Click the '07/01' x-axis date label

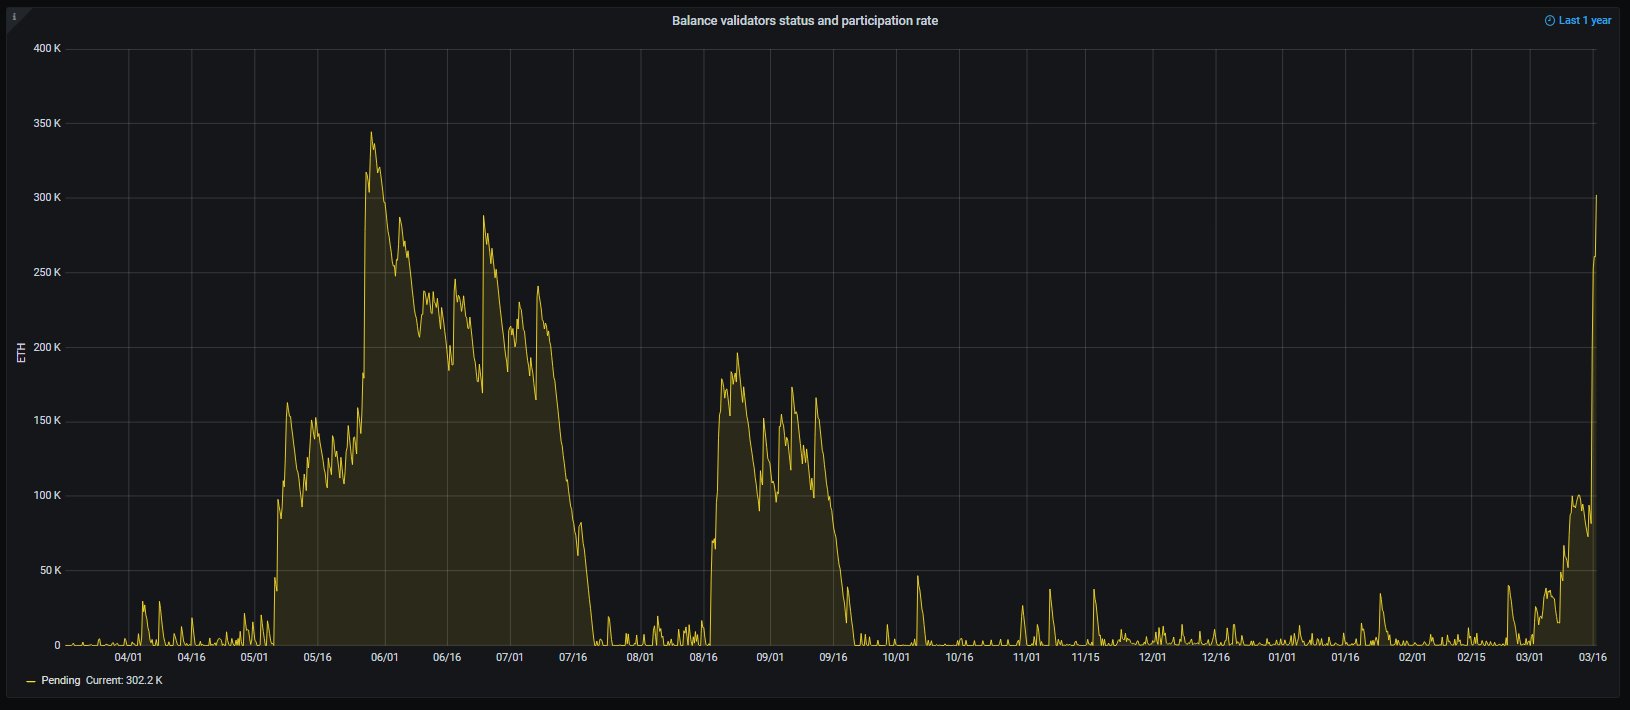(510, 658)
